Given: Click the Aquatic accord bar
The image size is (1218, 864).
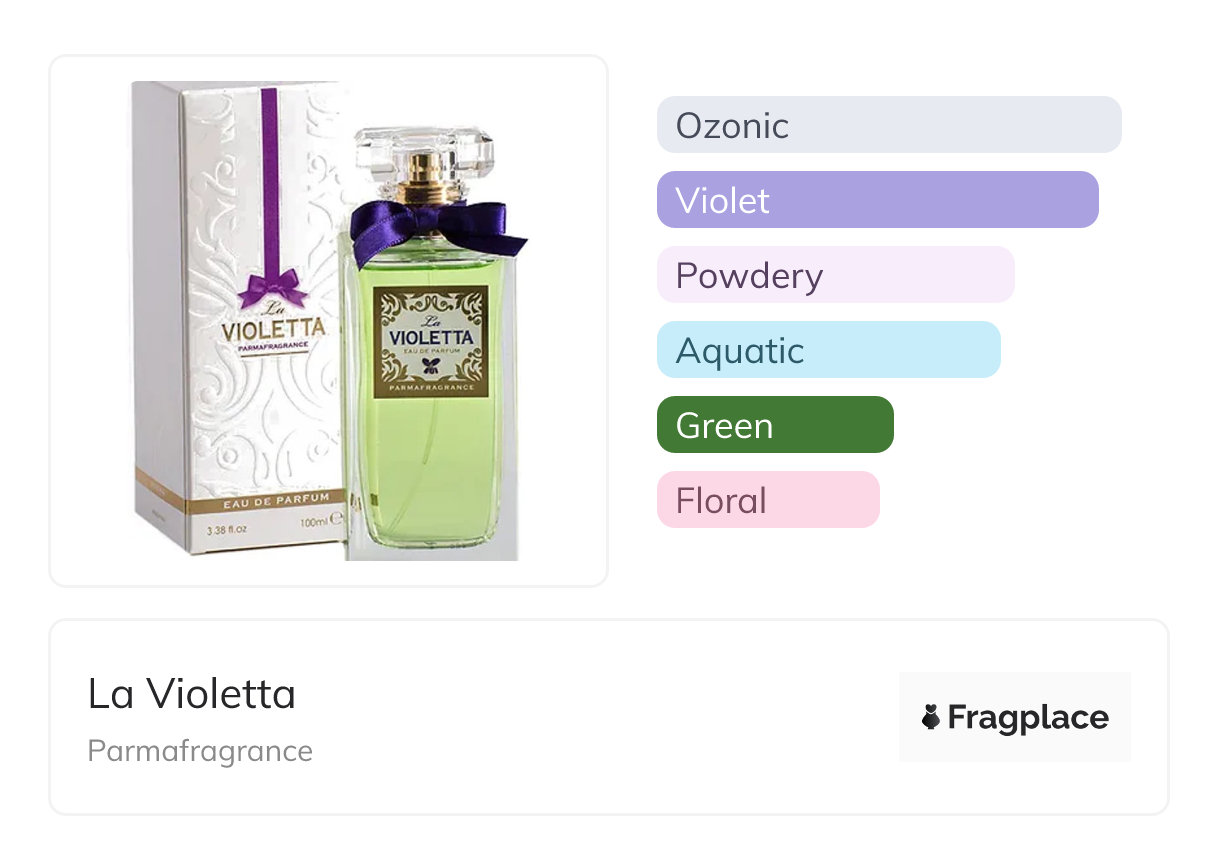Looking at the screenshot, I should pyautogui.click(x=828, y=350).
